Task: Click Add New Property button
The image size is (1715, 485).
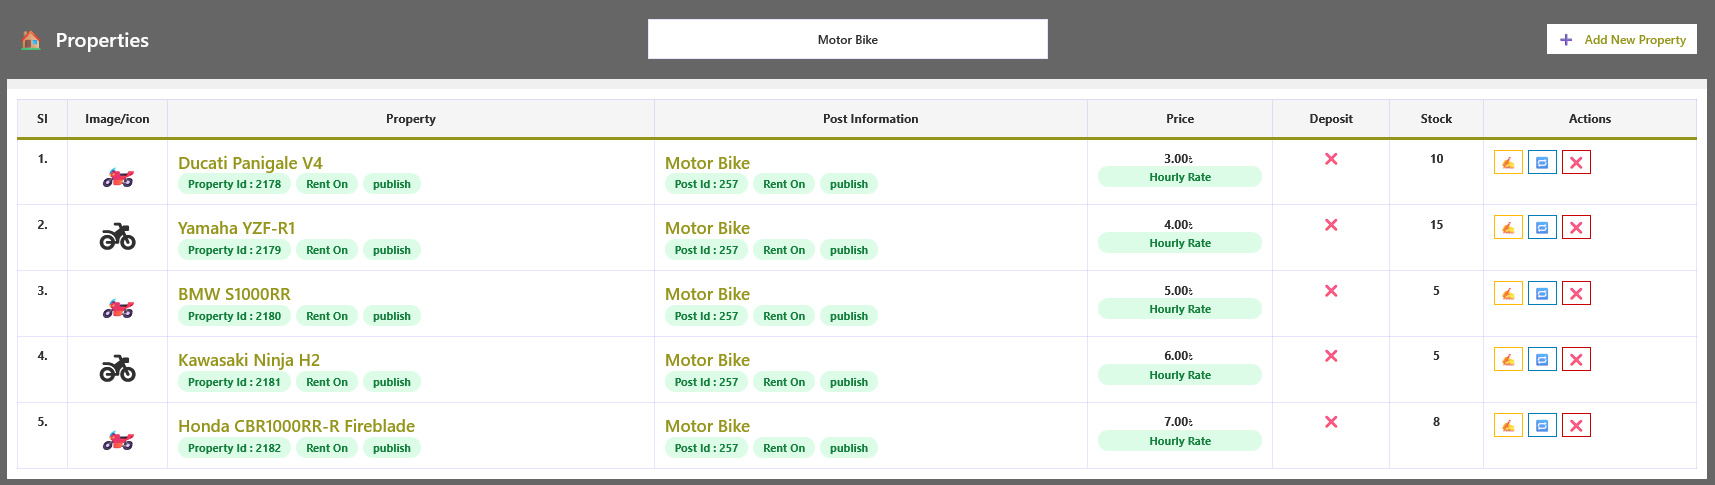Action: (1622, 39)
